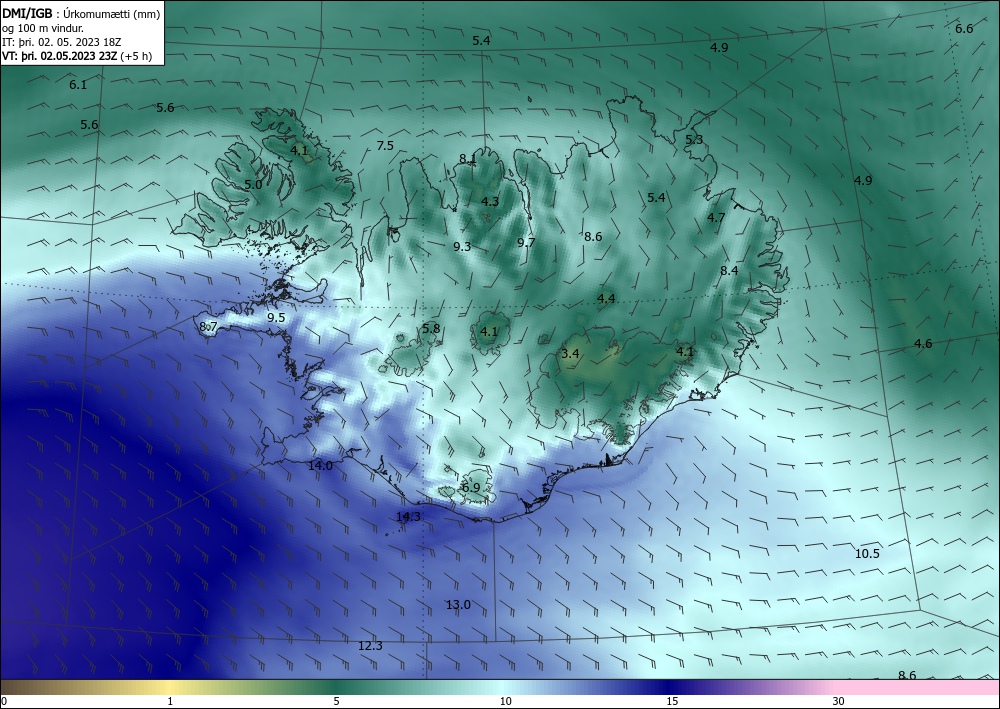Select the 5.0 value in the Westfjords
This screenshot has width=1000, height=709.
[253, 185]
